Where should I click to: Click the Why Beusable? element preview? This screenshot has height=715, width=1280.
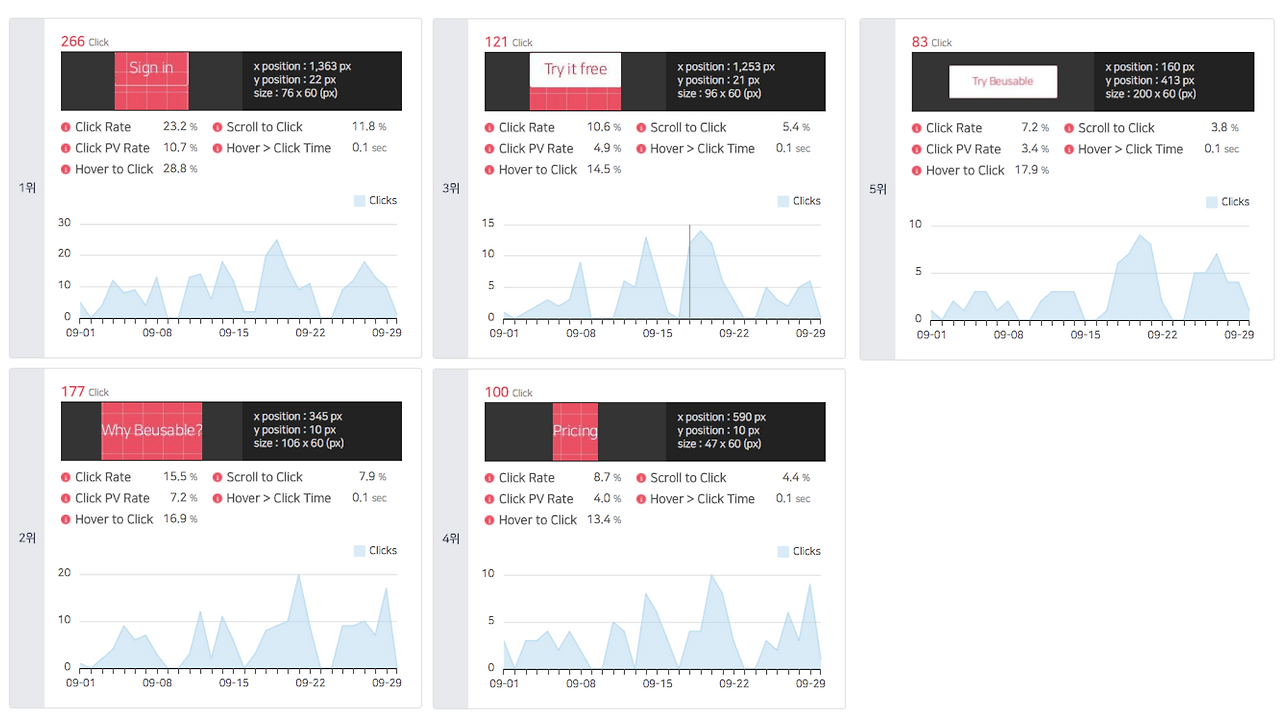click(152, 431)
